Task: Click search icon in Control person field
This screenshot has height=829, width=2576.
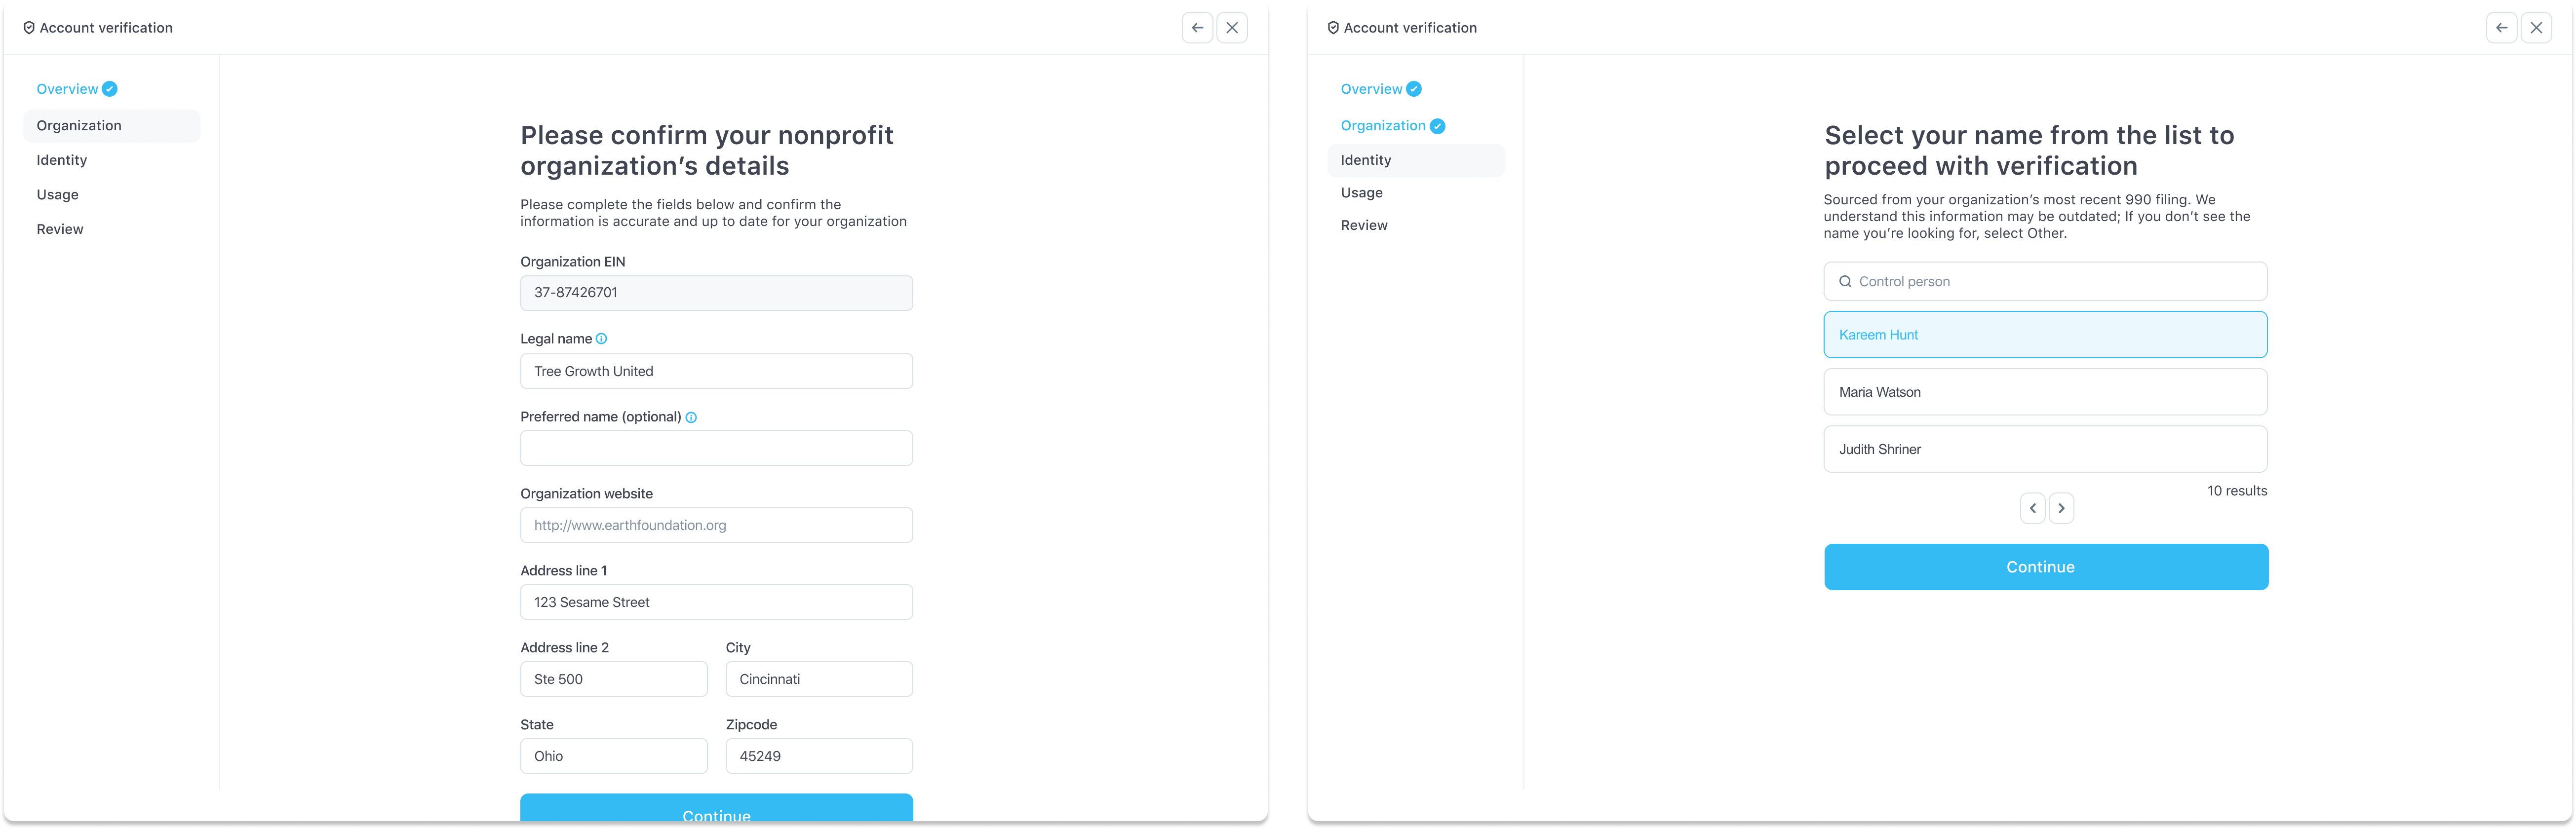Action: [x=1845, y=282]
